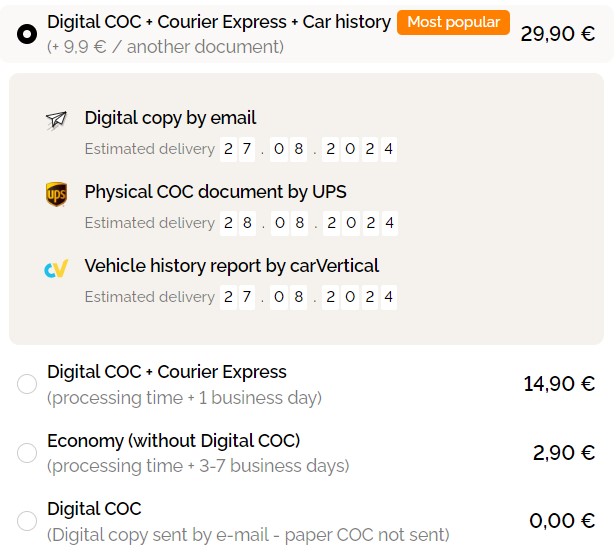Click the 2,90 € Economy price
Viewport: 616px width, 553px height.
click(x=564, y=453)
